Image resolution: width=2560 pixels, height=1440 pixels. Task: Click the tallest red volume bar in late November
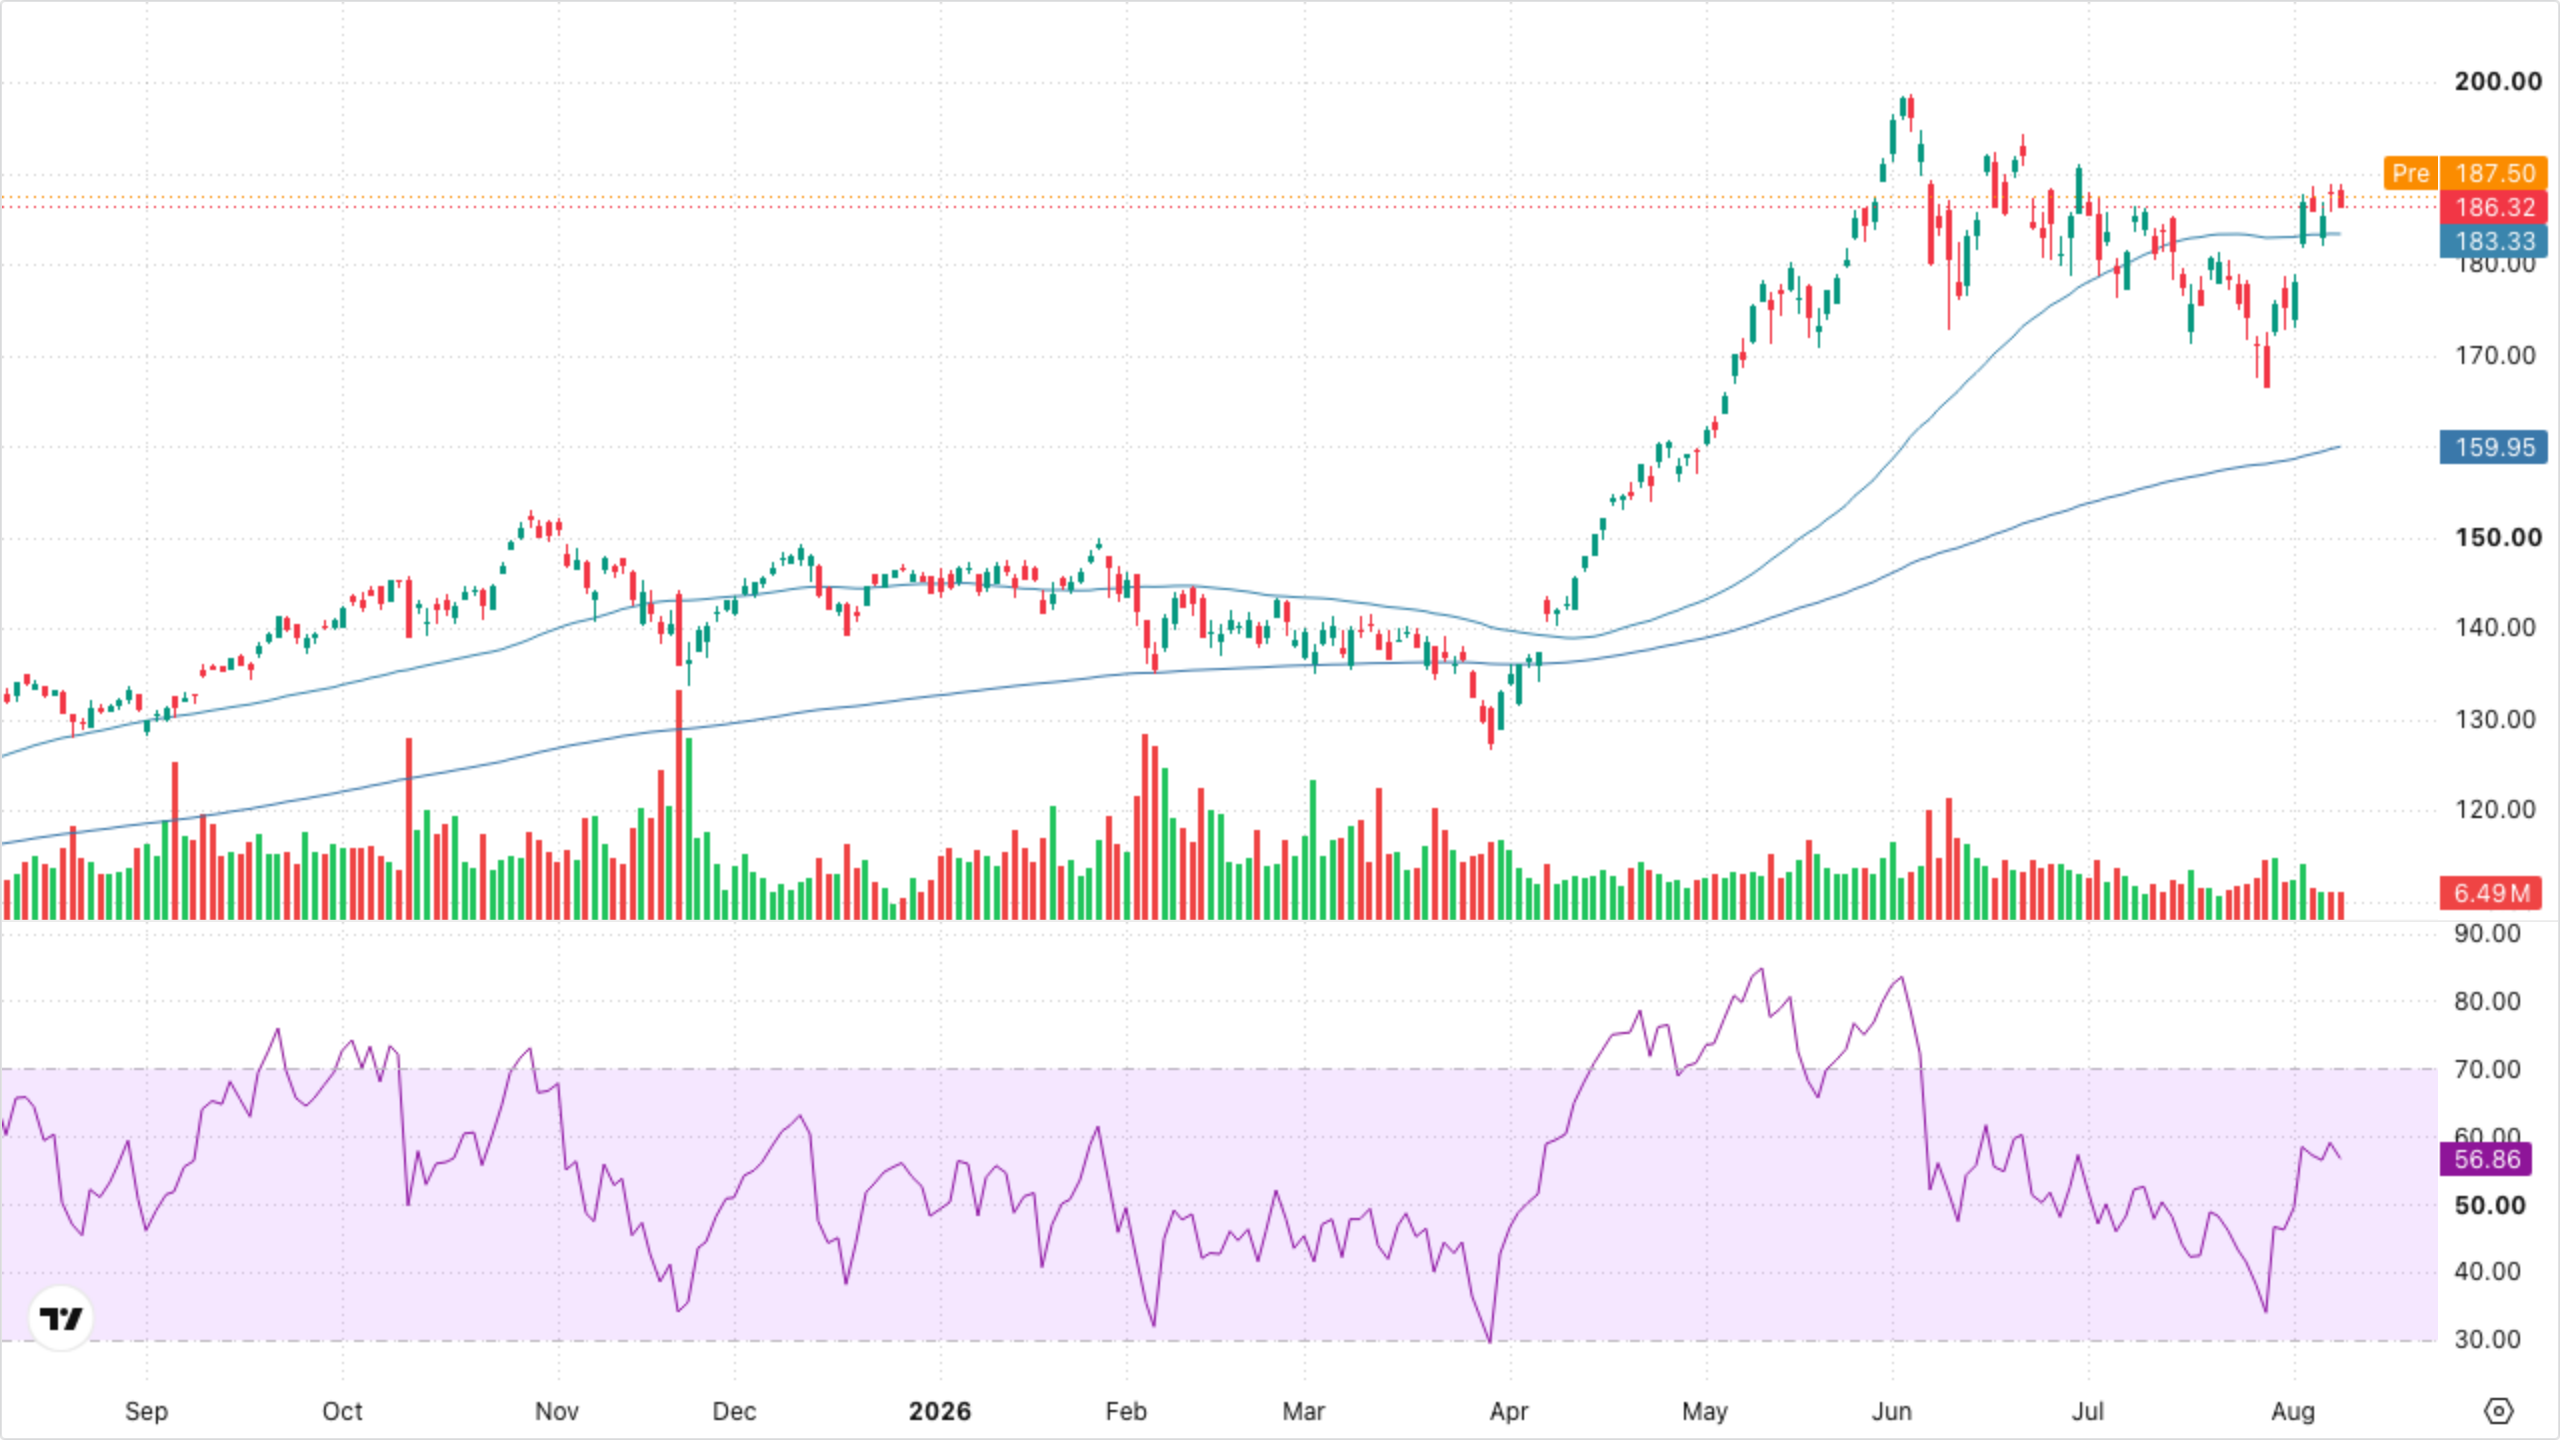(679, 805)
